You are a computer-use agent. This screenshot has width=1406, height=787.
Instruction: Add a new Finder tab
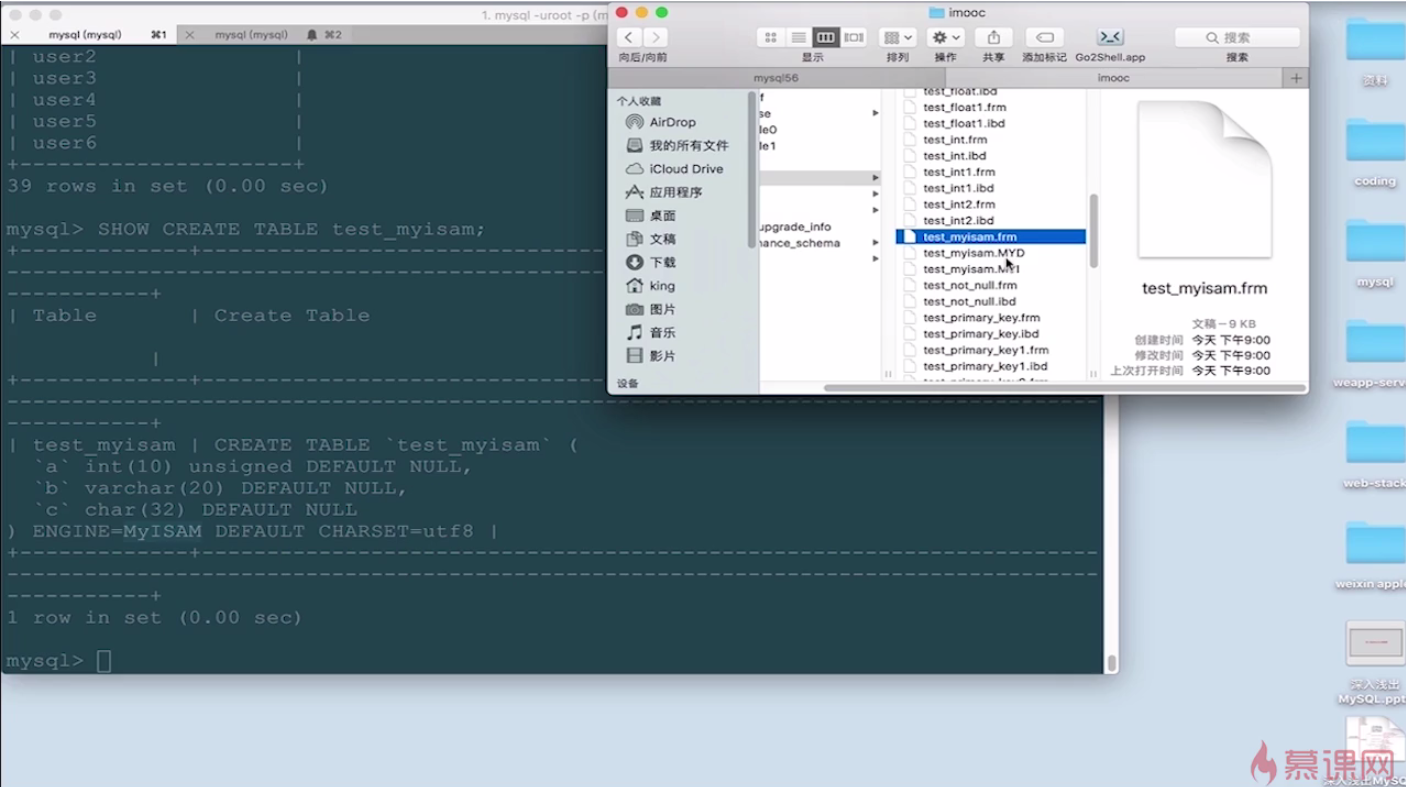(x=1296, y=77)
